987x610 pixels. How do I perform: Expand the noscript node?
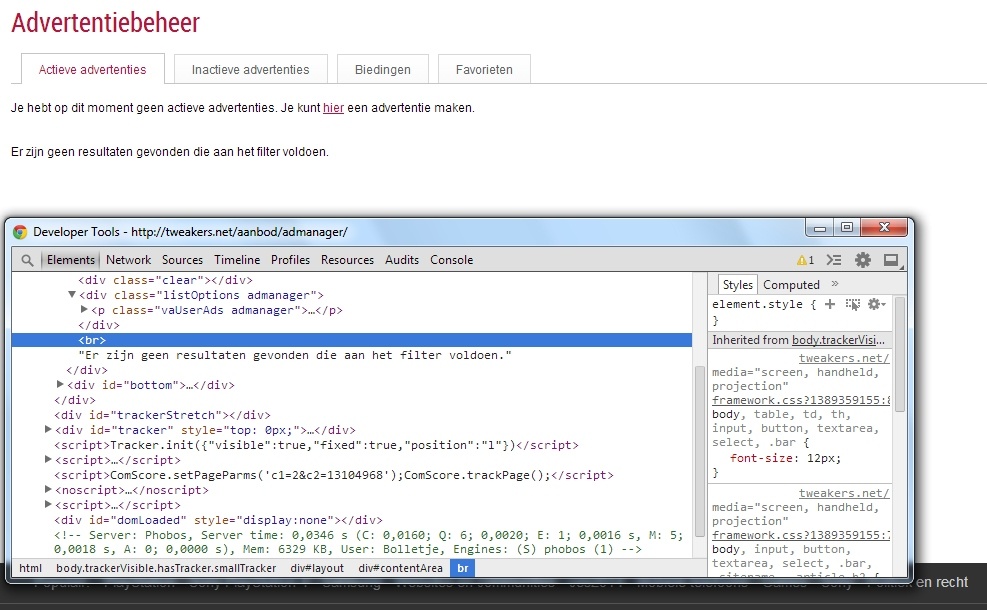tap(48, 490)
